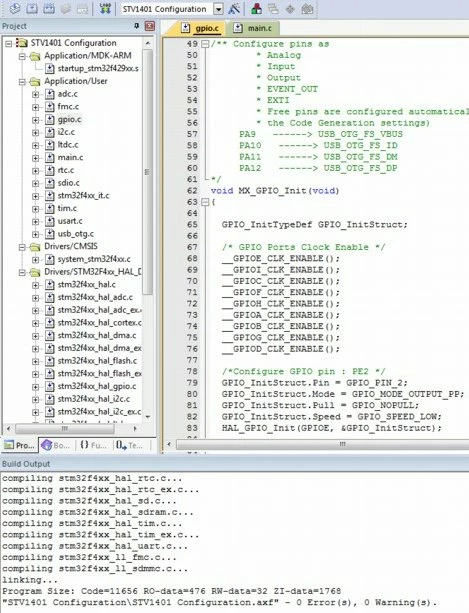Image resolution: width=469 pixels, height=613 pixels.
Task: Close the Project panel with red X
Action: click(150, 26)
